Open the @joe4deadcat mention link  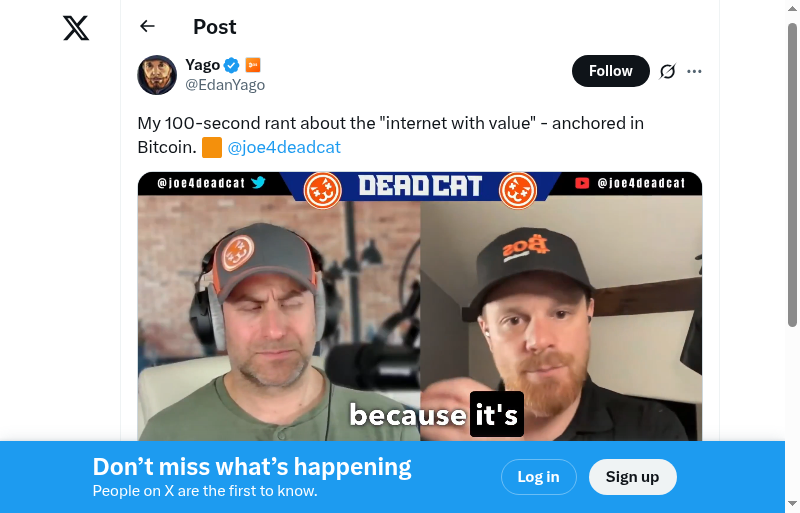click(284, 147)
